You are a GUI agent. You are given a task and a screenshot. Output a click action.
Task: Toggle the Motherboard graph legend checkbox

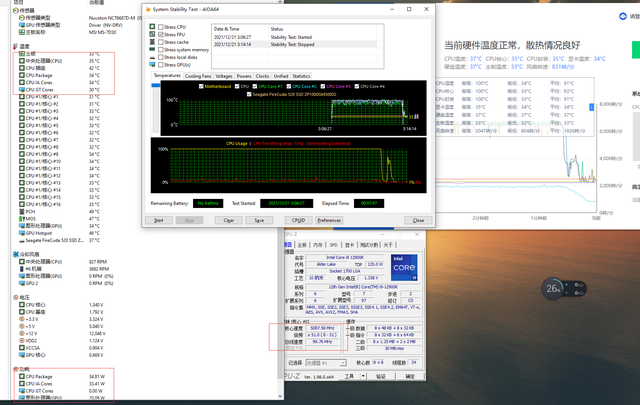(199, 86)
